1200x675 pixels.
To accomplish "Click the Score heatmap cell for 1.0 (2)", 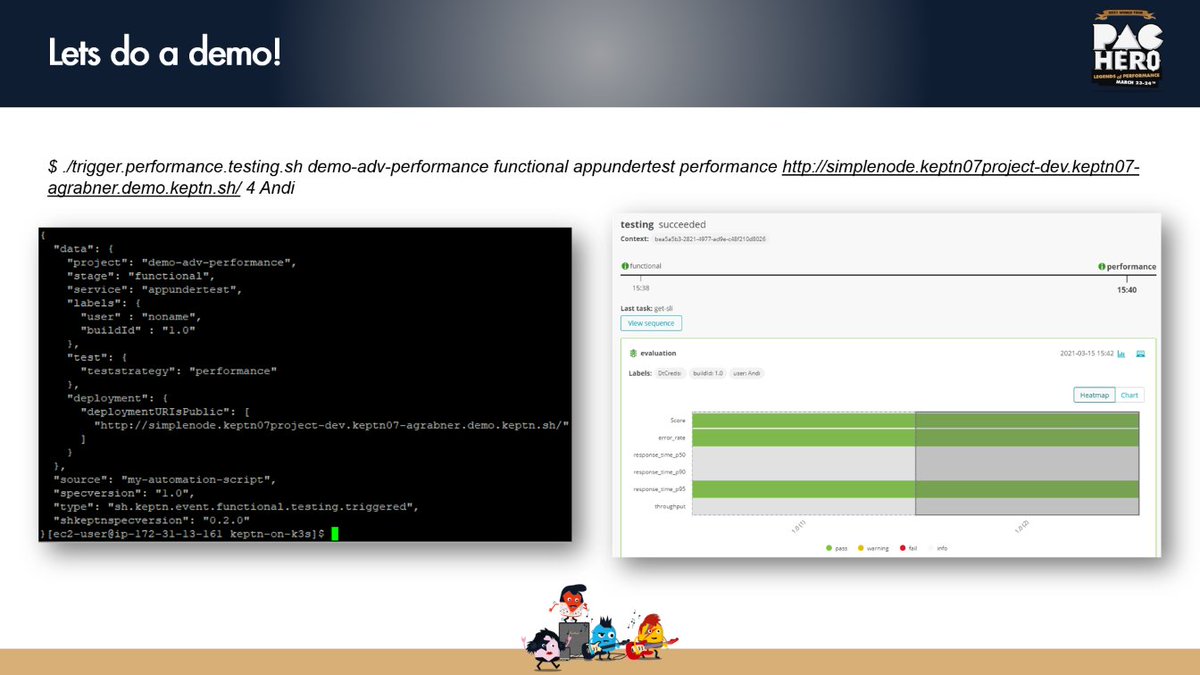I will coord(1027,420).
